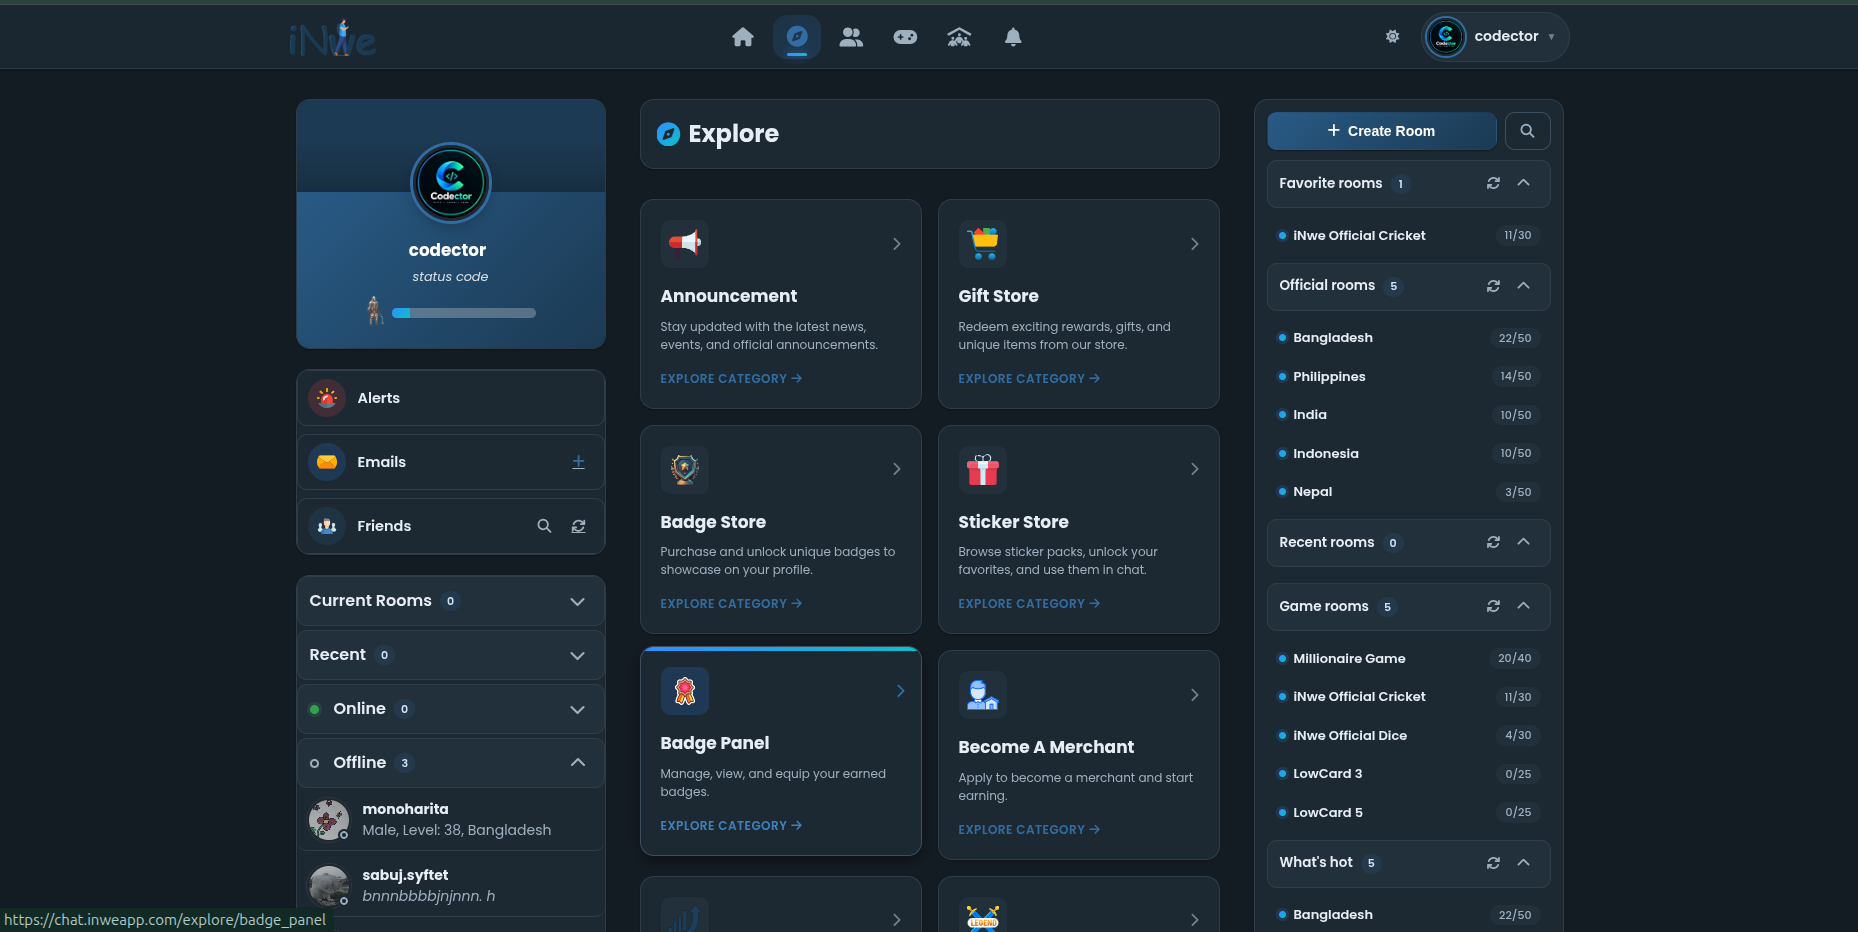Join the Philippines official room
This screenshot has height=932, width=1858.
(x=1408, y=376)
